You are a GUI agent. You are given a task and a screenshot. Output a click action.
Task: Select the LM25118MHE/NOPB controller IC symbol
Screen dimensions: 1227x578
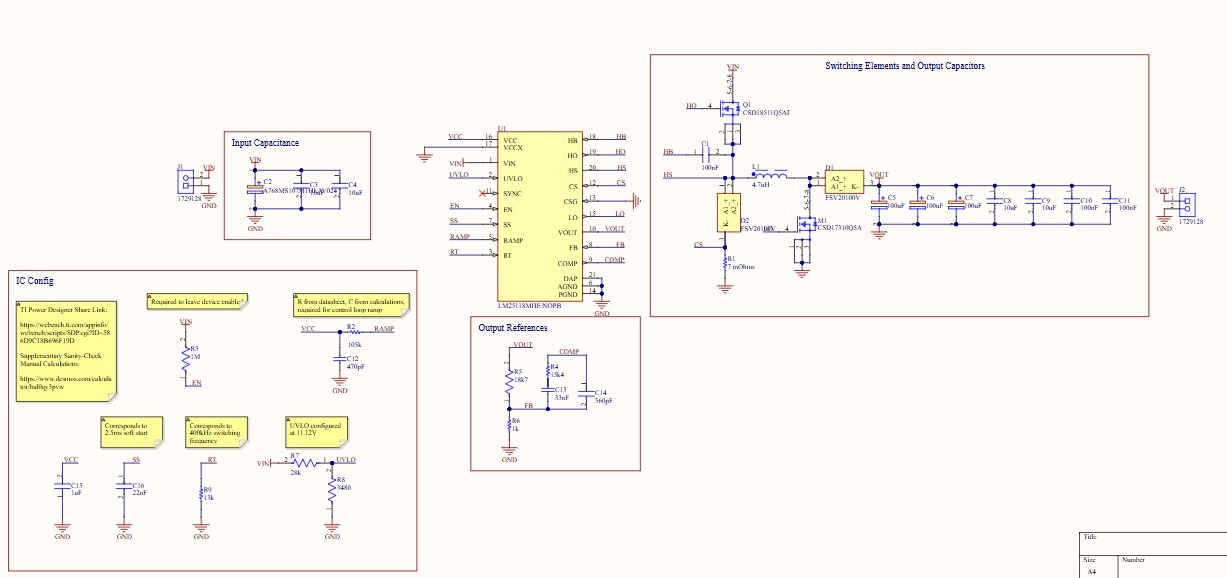click(540, 215)
